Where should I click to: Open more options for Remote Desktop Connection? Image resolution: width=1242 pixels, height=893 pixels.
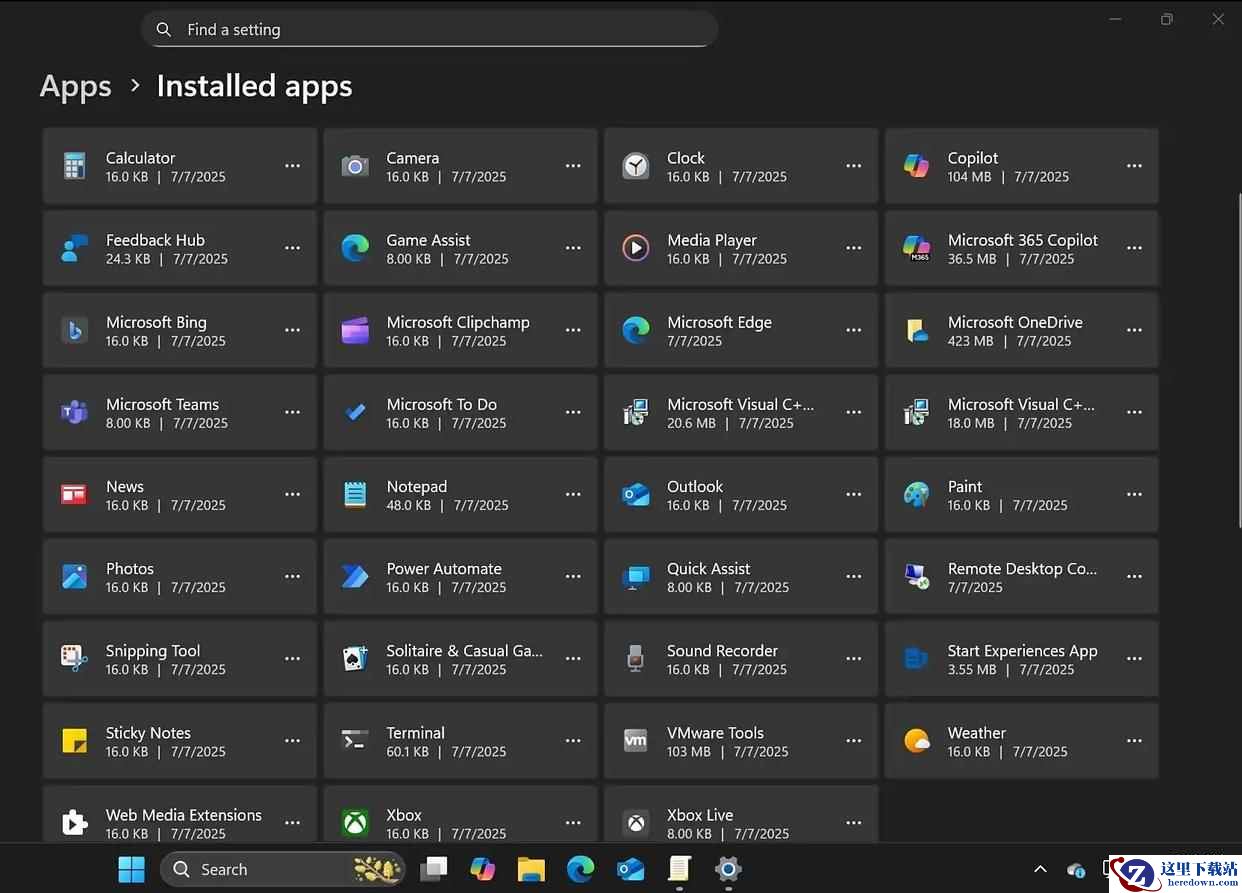point(1134,576)
